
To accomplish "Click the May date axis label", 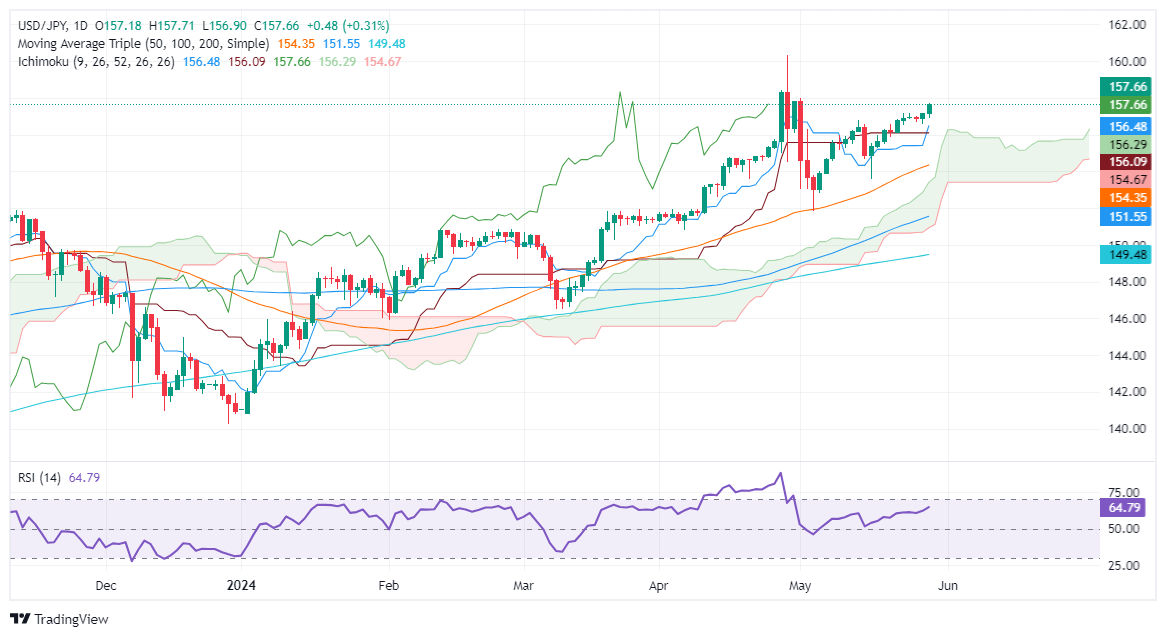I will pos(799,585).
